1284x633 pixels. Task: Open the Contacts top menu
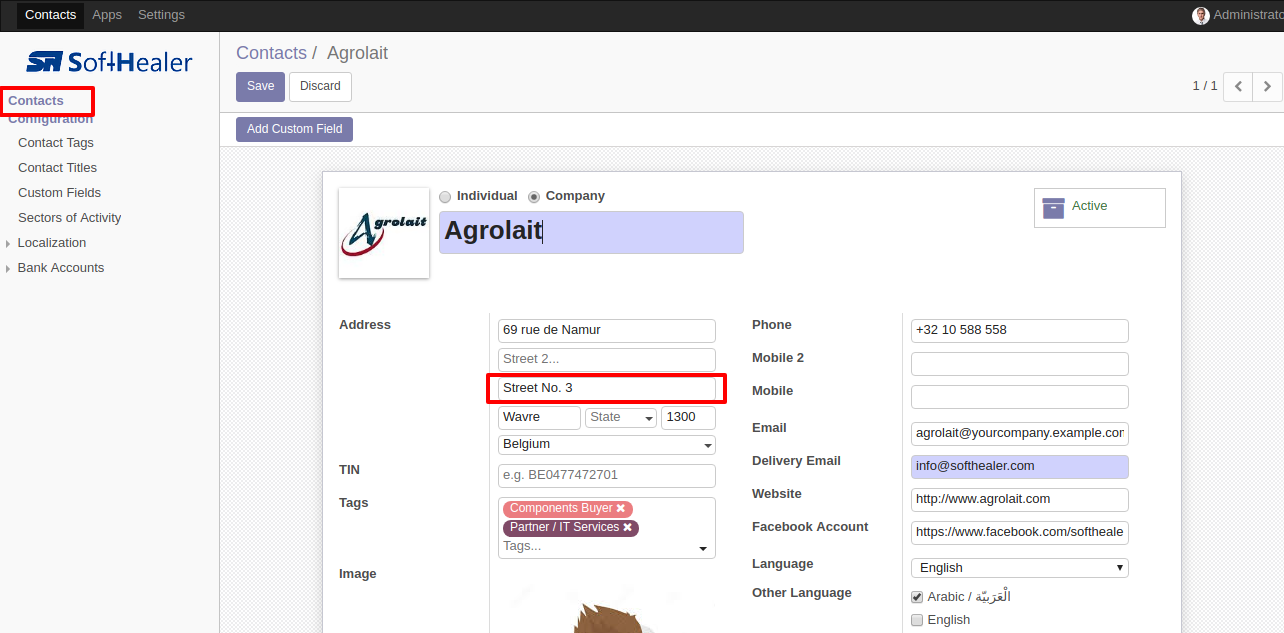(x=51, y=15)
